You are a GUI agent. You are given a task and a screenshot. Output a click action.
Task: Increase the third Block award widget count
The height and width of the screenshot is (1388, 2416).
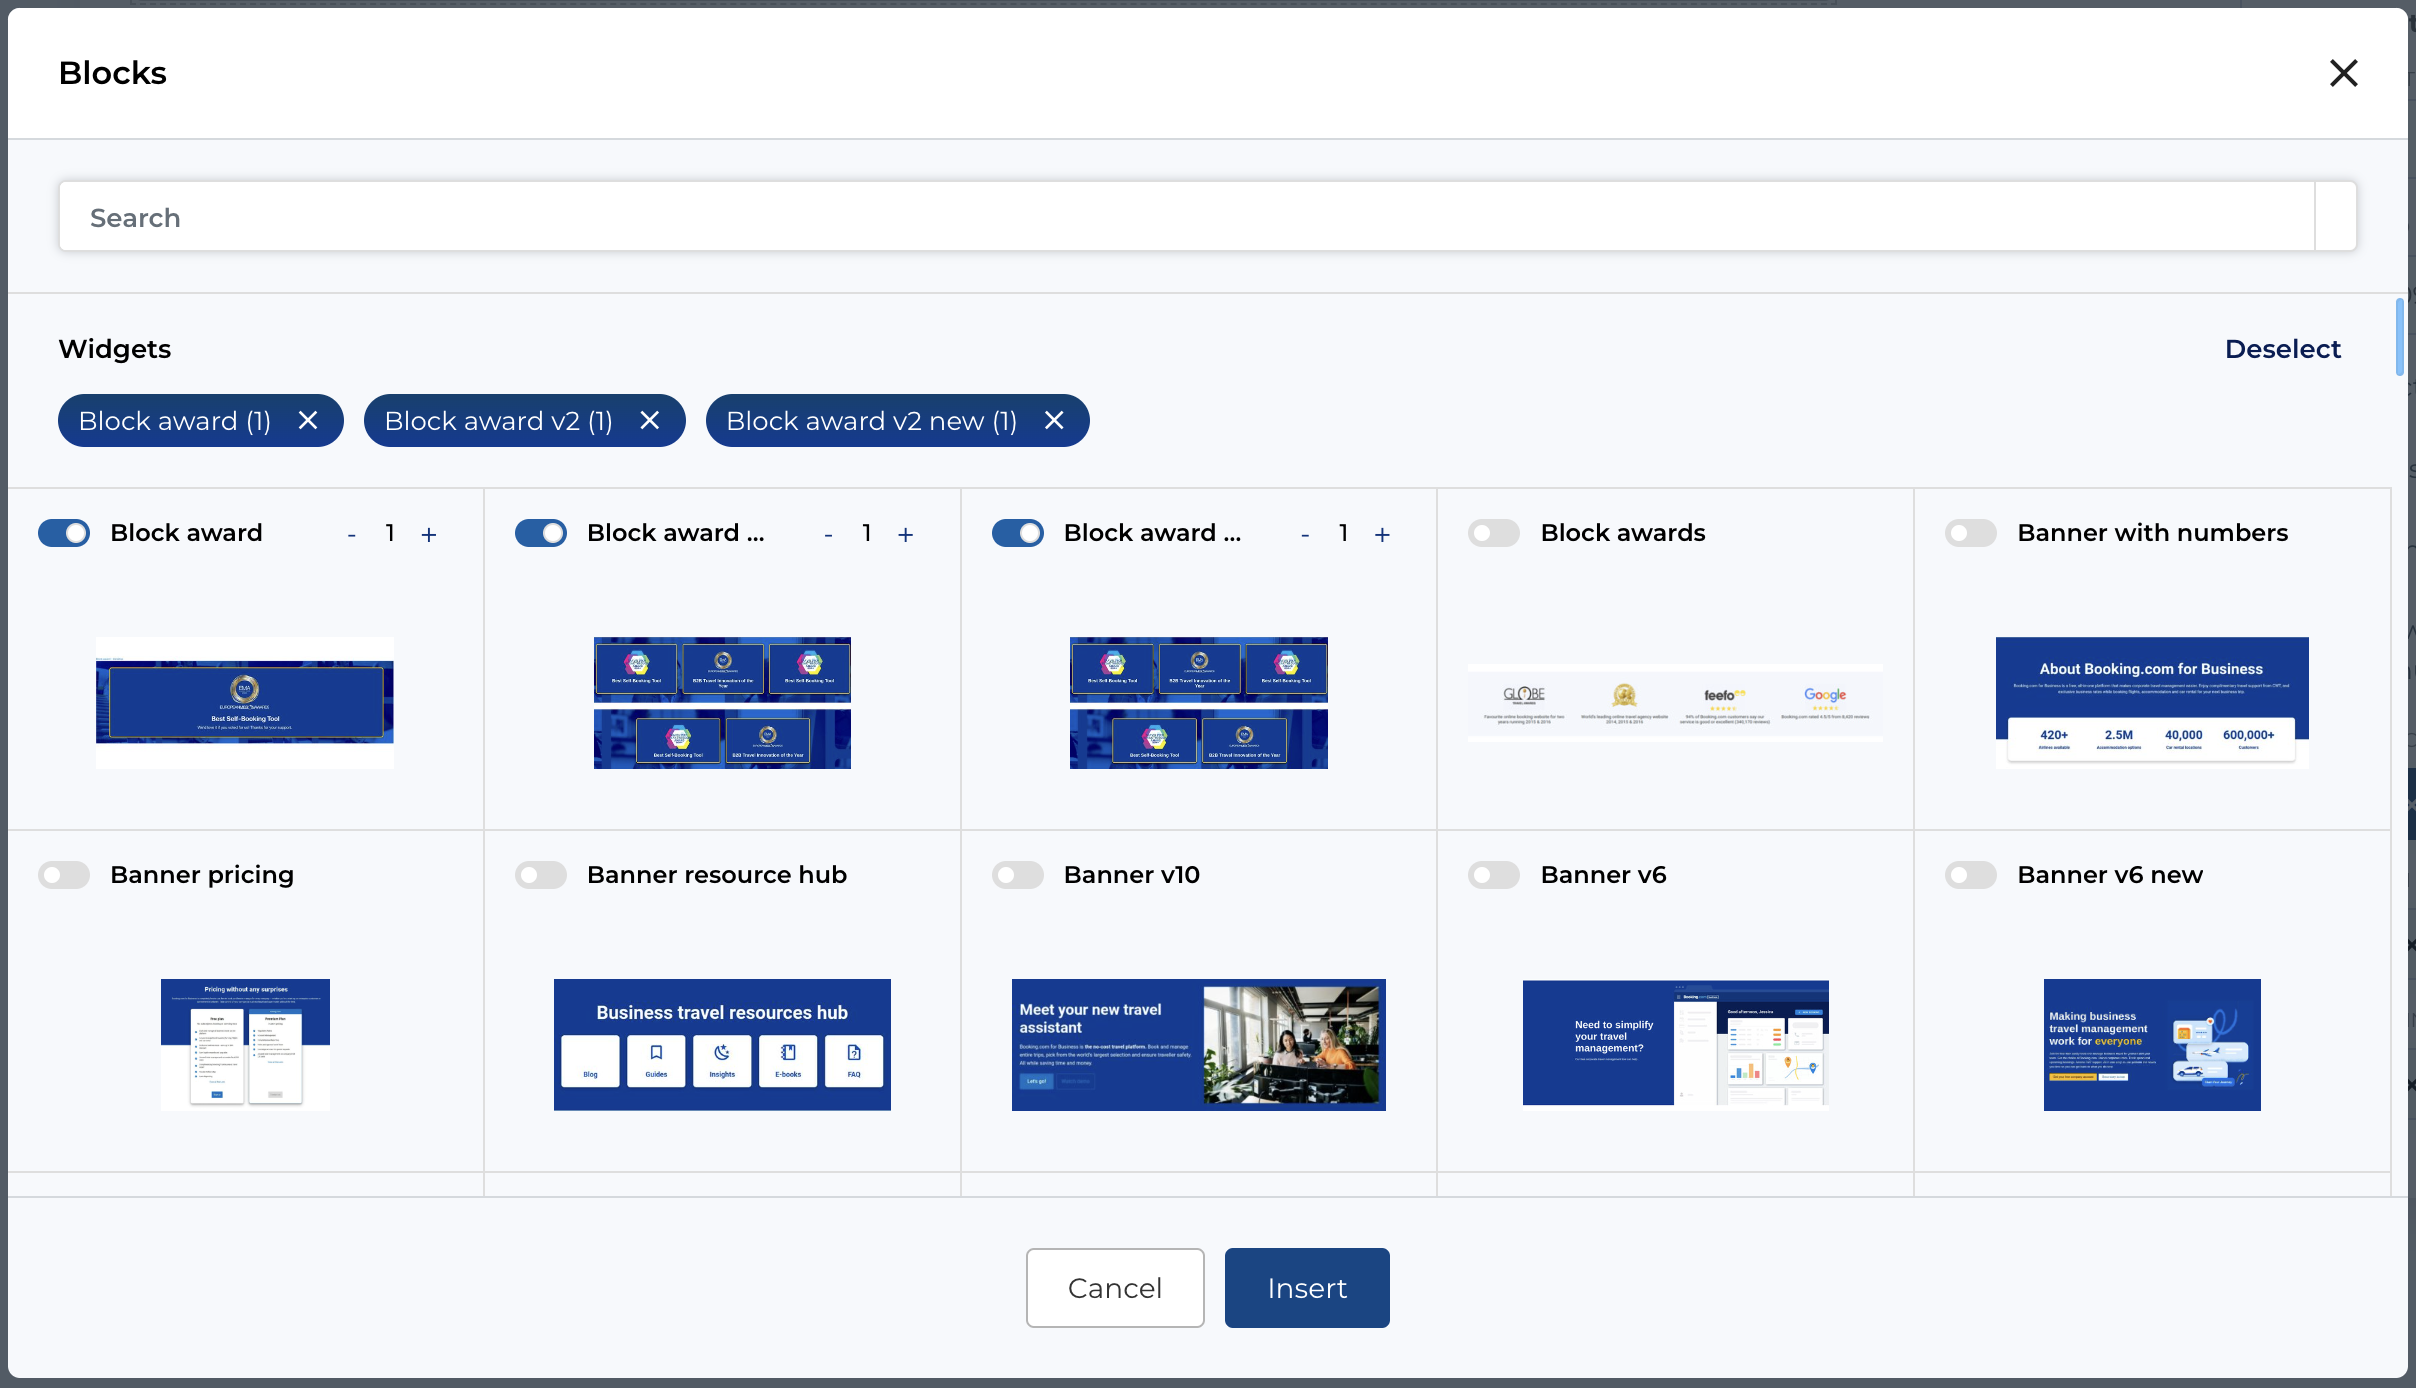point(1382,535)
